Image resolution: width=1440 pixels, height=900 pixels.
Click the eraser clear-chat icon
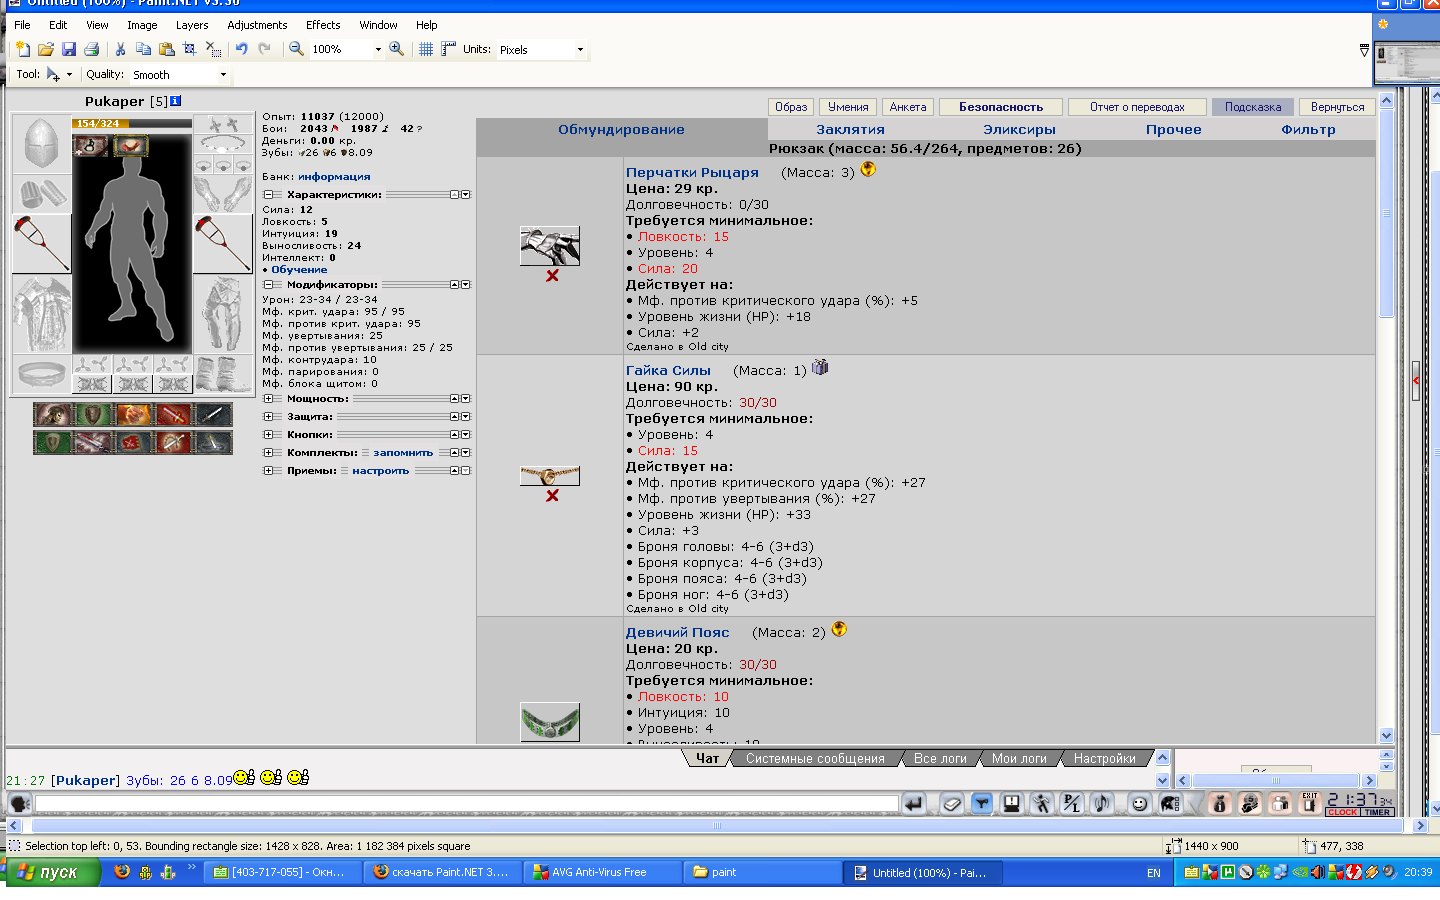(x=952, y=803)
